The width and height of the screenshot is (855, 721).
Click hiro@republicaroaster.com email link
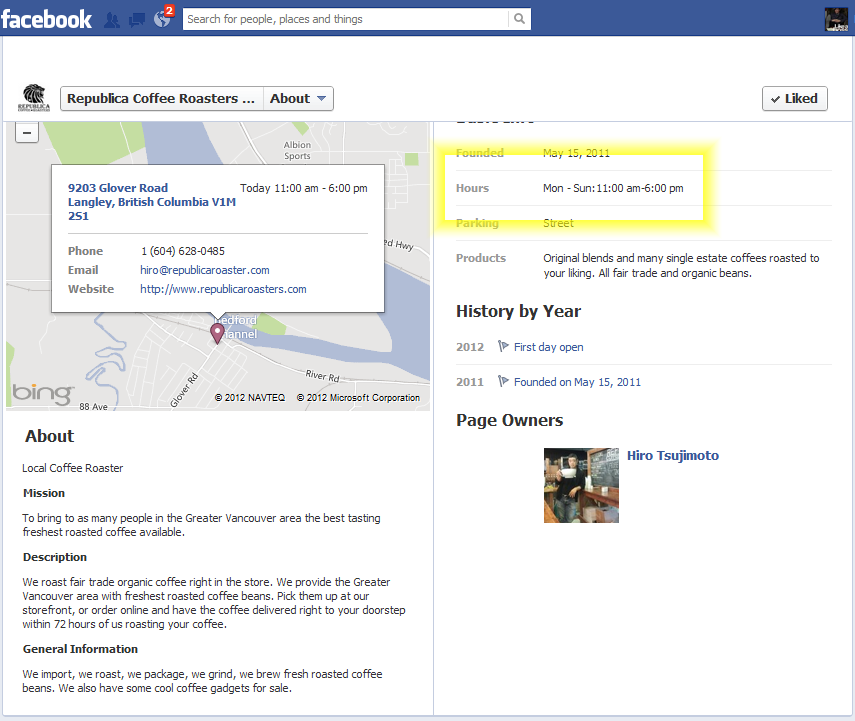[x=204, y=270]
